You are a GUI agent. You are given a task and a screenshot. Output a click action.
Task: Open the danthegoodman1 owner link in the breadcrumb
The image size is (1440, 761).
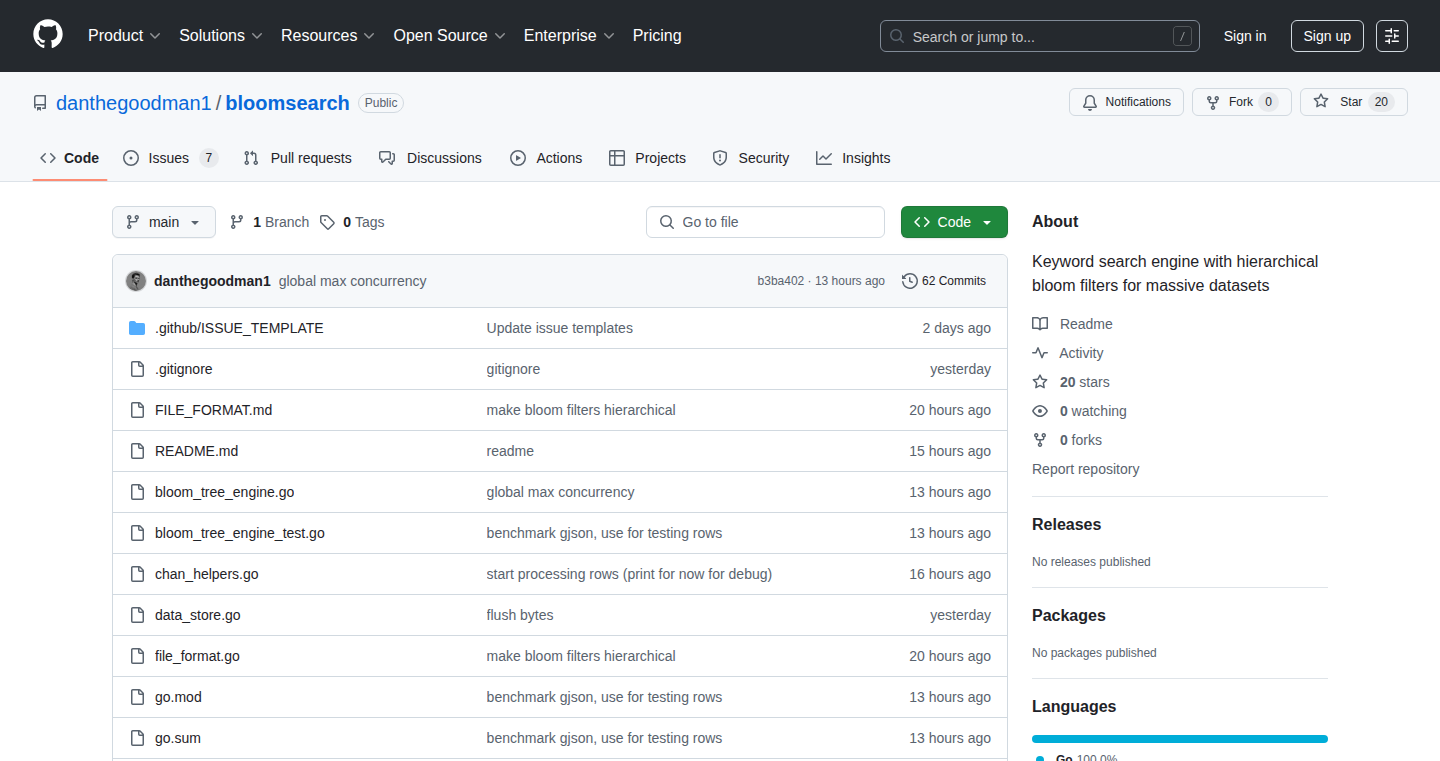(x=134, y=103)
